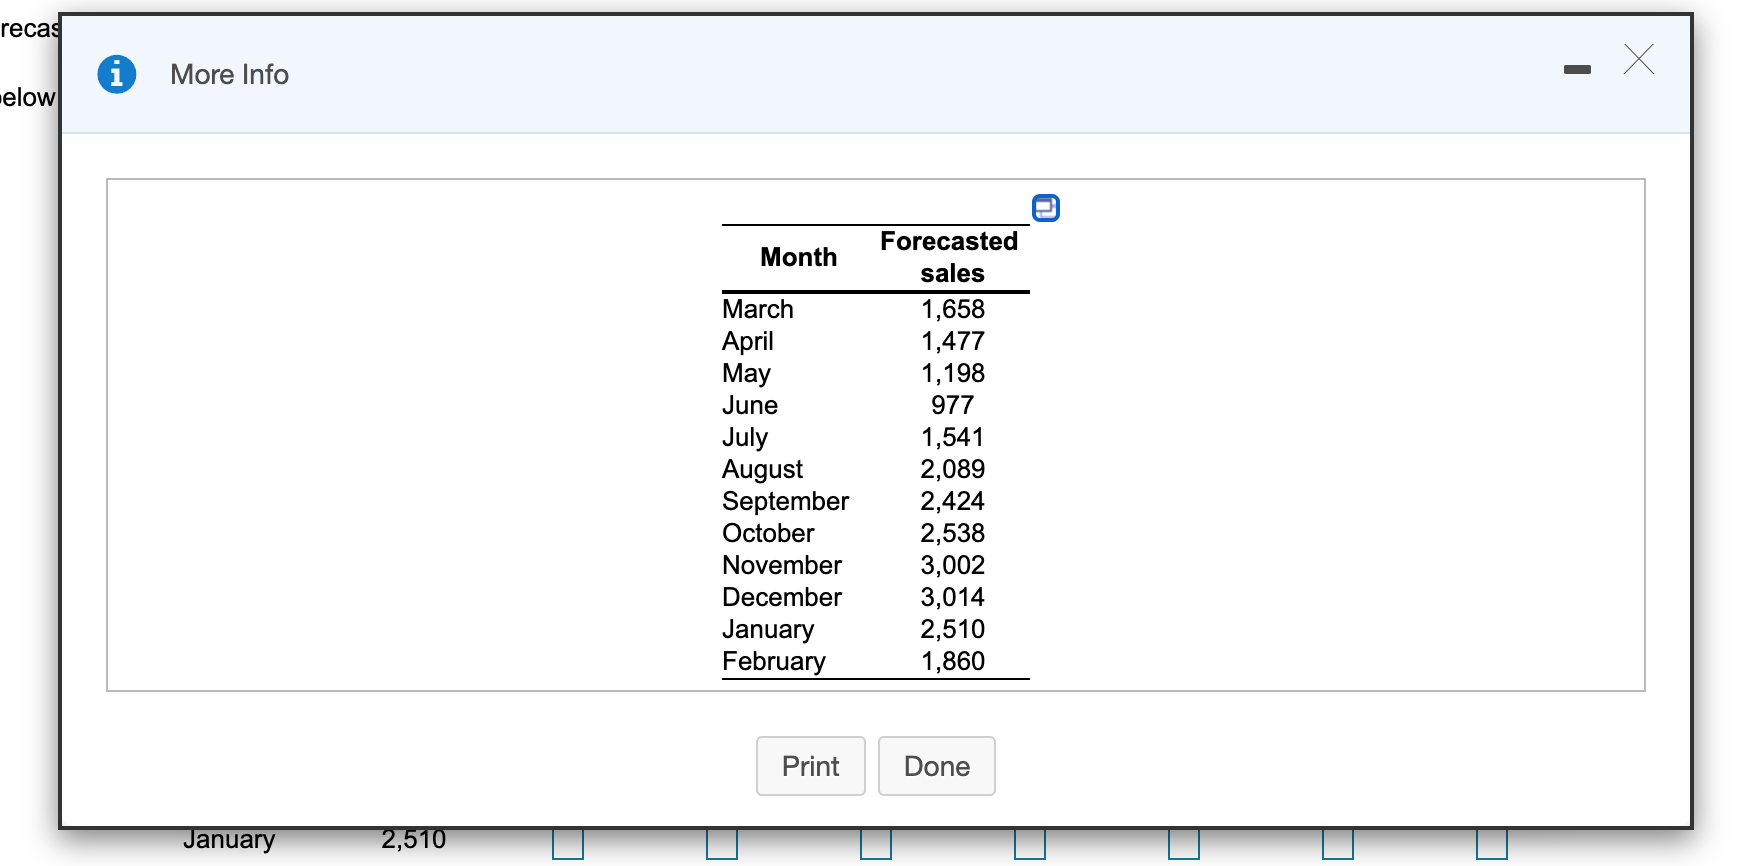Image resolution: width=1756 pixels, height=866 pixels.
Task: Click the October value 2,538
Action: pyautogui.click(x=953, y=533)
